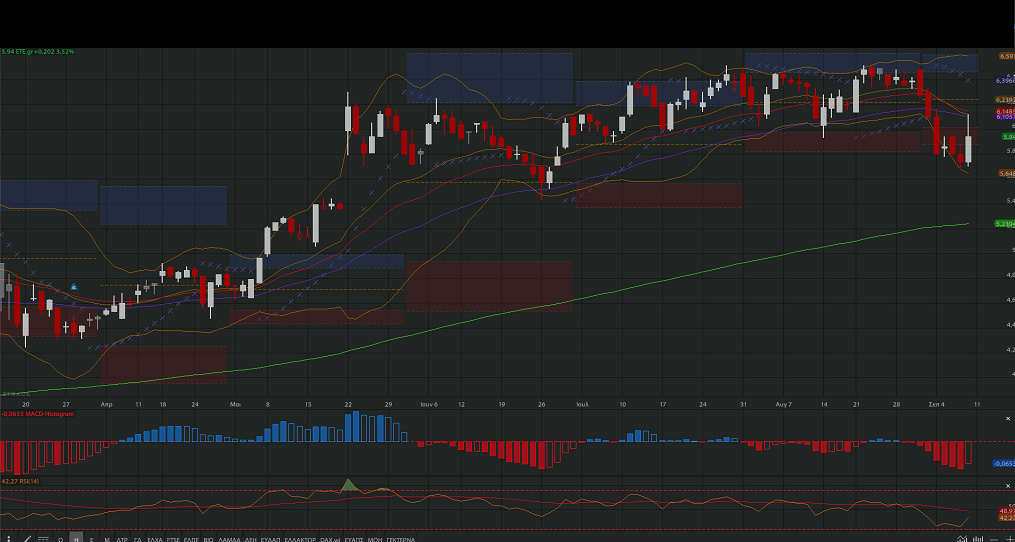Click the Ιουλ date axis label
This screenshot has width=1015, height=542.
pyautogui.click(x=583, y=404)
